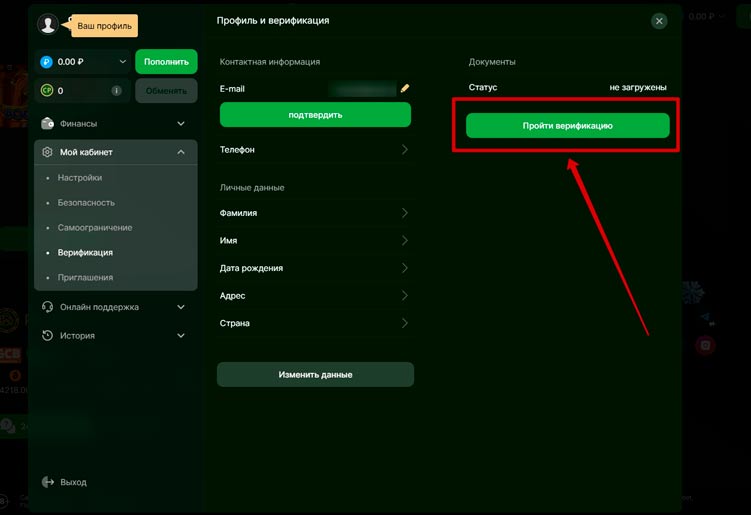This screenshot has width=751, height=515.
Task: Click the ruble currency balance icon
Action: 46,62
